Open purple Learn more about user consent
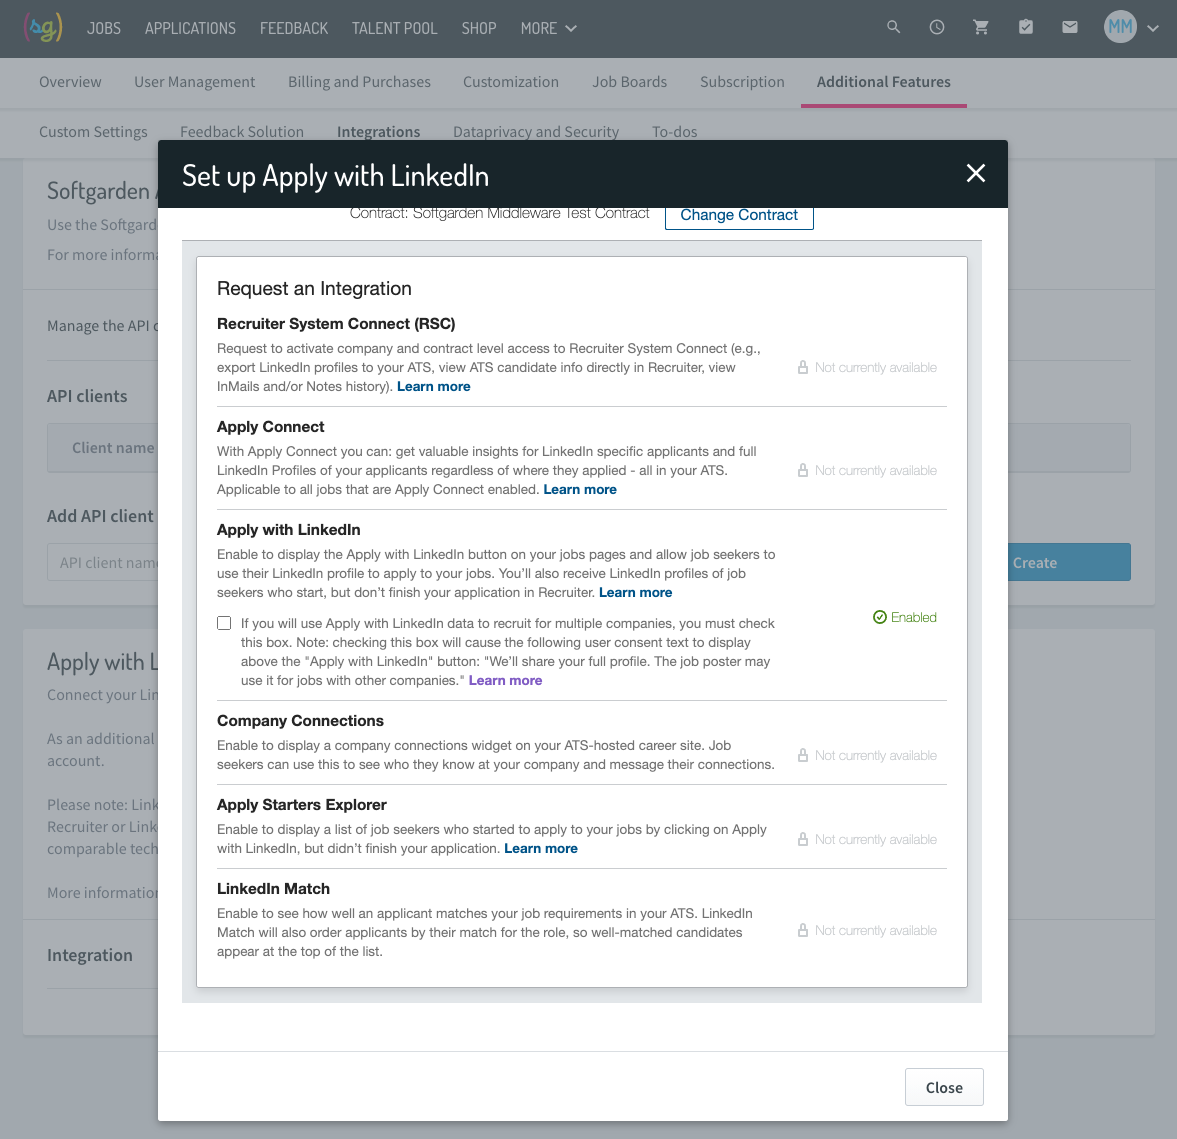 (x=505, y=679)
